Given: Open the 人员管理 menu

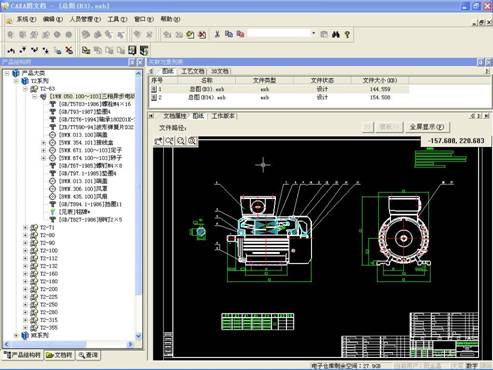Looking at the screenshot, I should point(85,19).
